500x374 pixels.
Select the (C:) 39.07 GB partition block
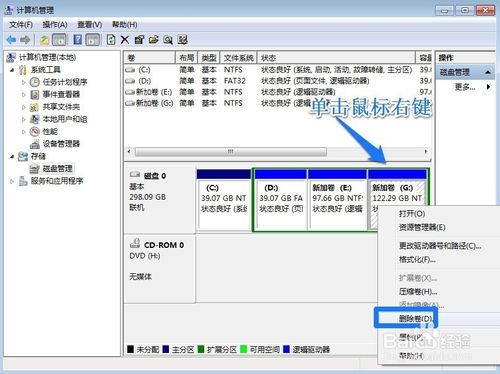tap(224, 200)
